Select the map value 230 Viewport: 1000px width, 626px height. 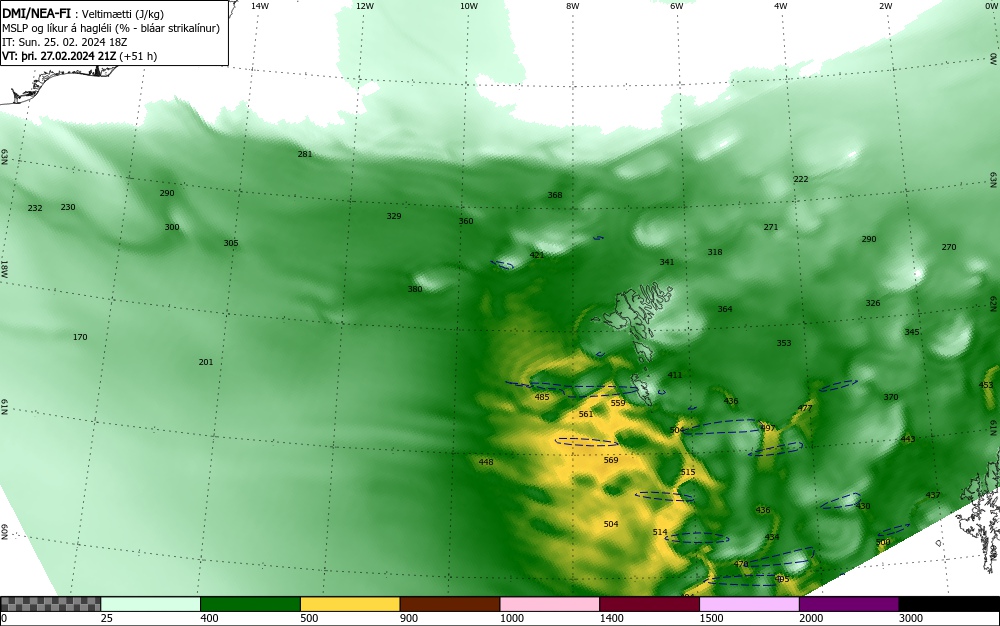click(x=68, y=207)
